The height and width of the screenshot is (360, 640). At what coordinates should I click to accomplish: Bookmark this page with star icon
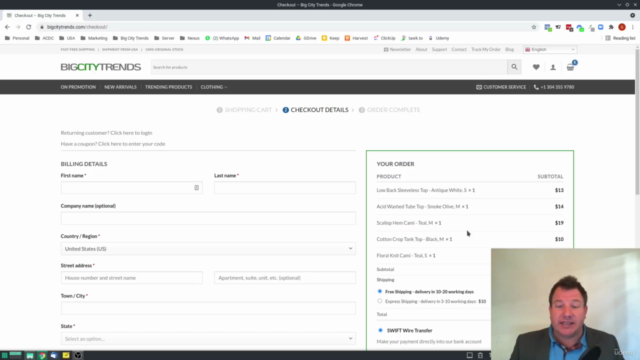click(x=534, y=27)
